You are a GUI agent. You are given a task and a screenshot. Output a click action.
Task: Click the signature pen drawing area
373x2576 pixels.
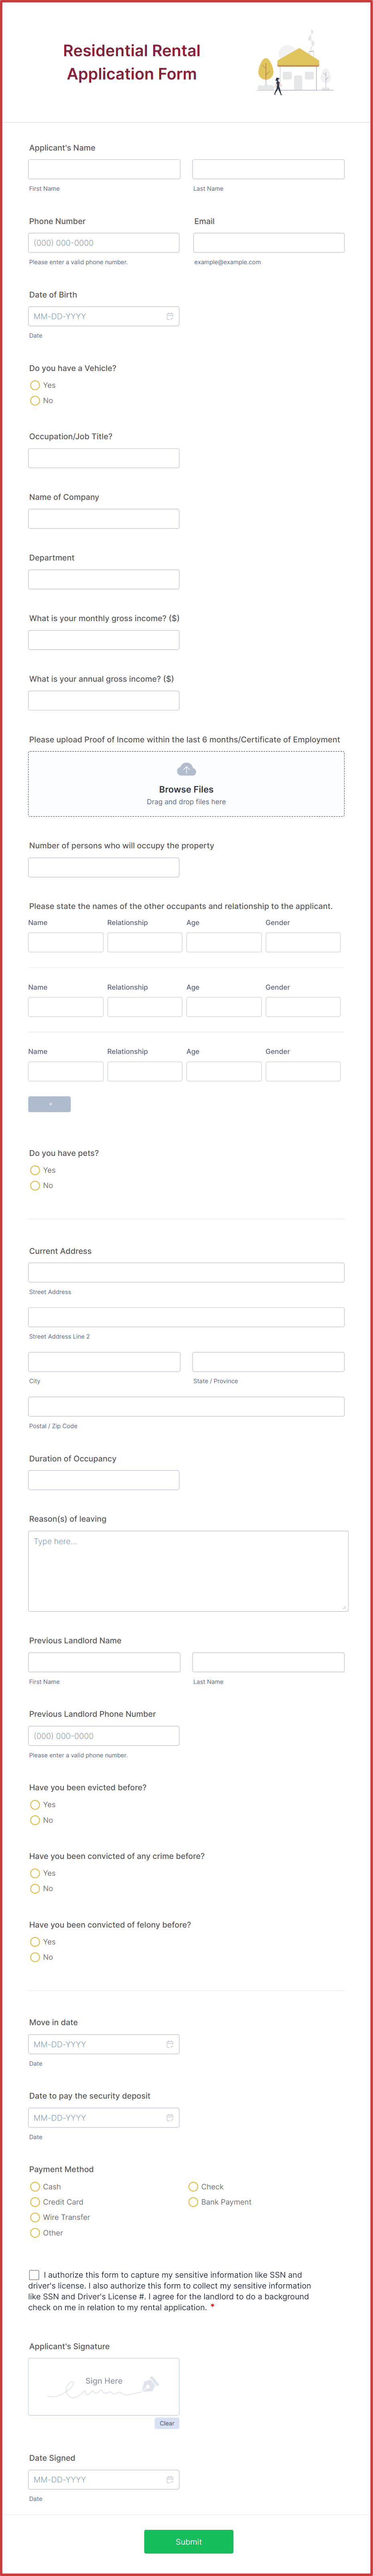coord(104,2386)
